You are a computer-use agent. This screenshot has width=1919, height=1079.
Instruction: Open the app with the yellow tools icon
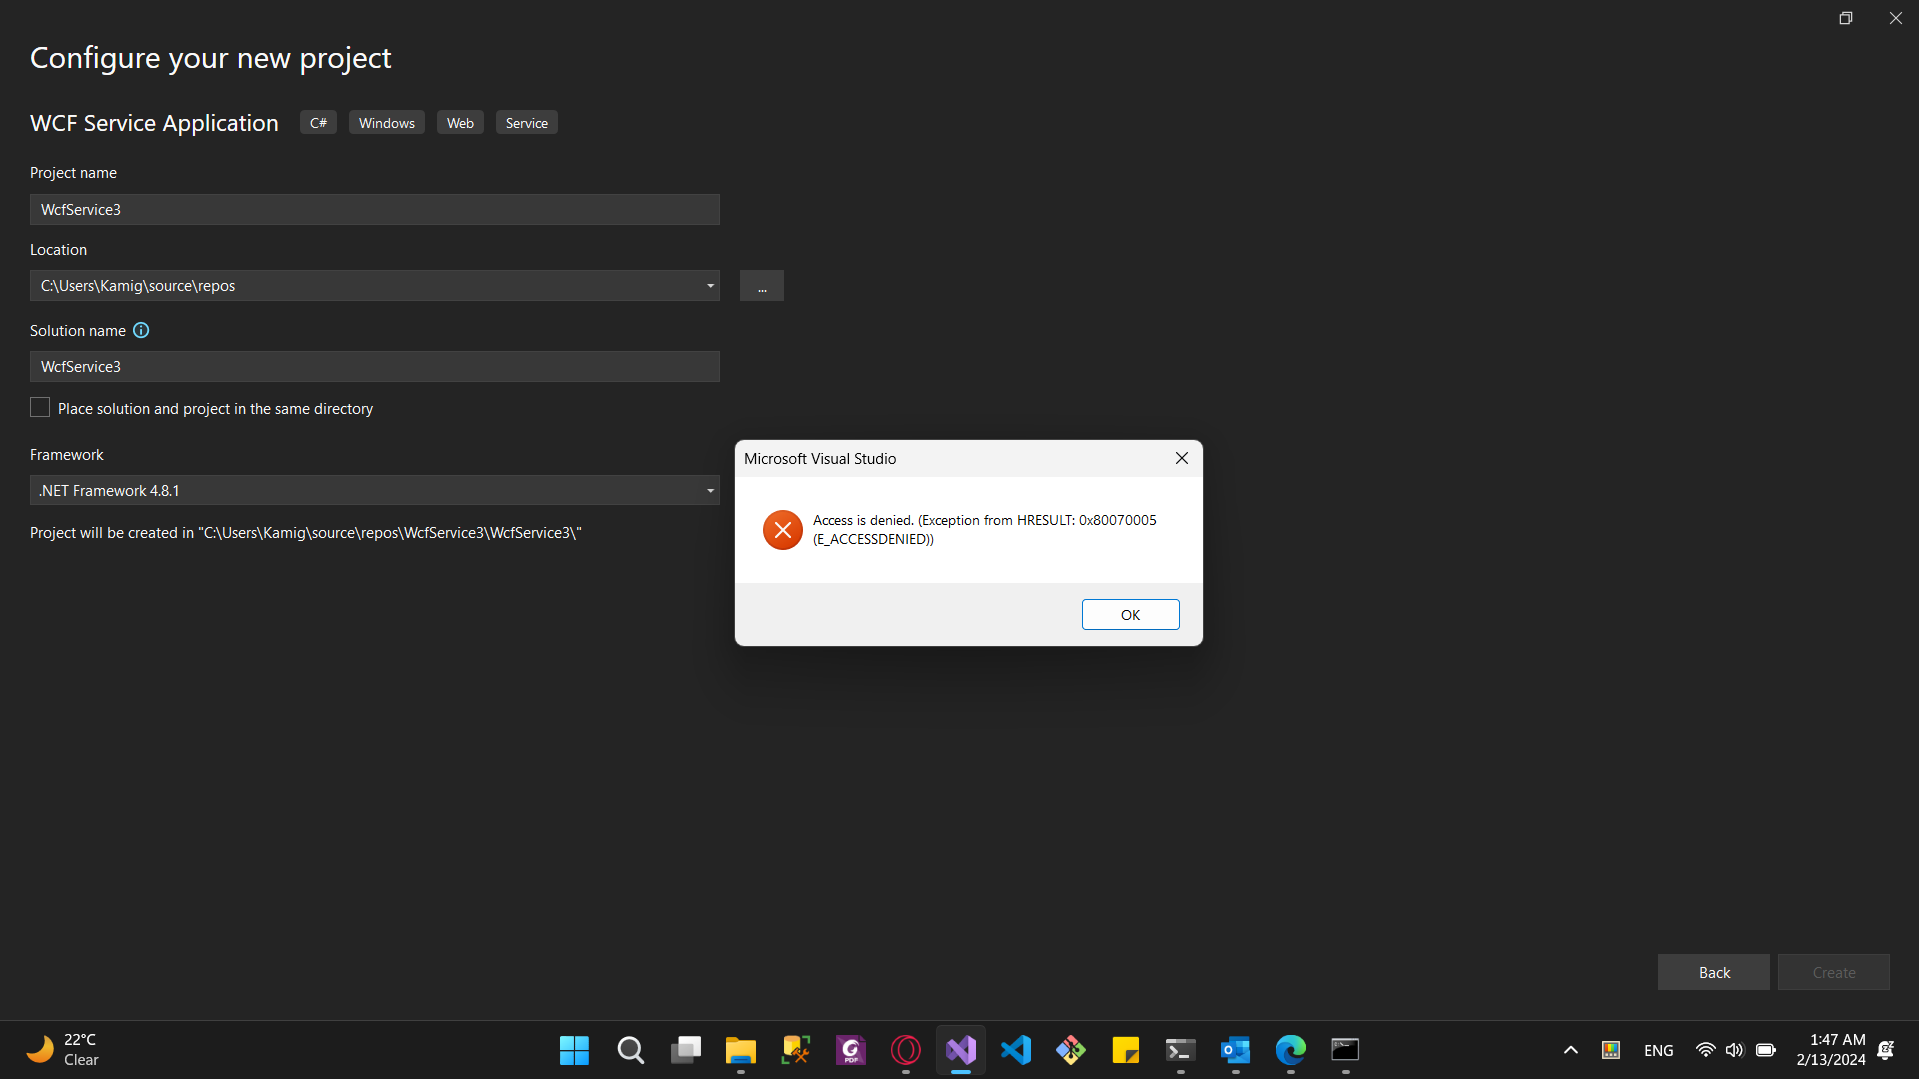(x=795, y=1050)
